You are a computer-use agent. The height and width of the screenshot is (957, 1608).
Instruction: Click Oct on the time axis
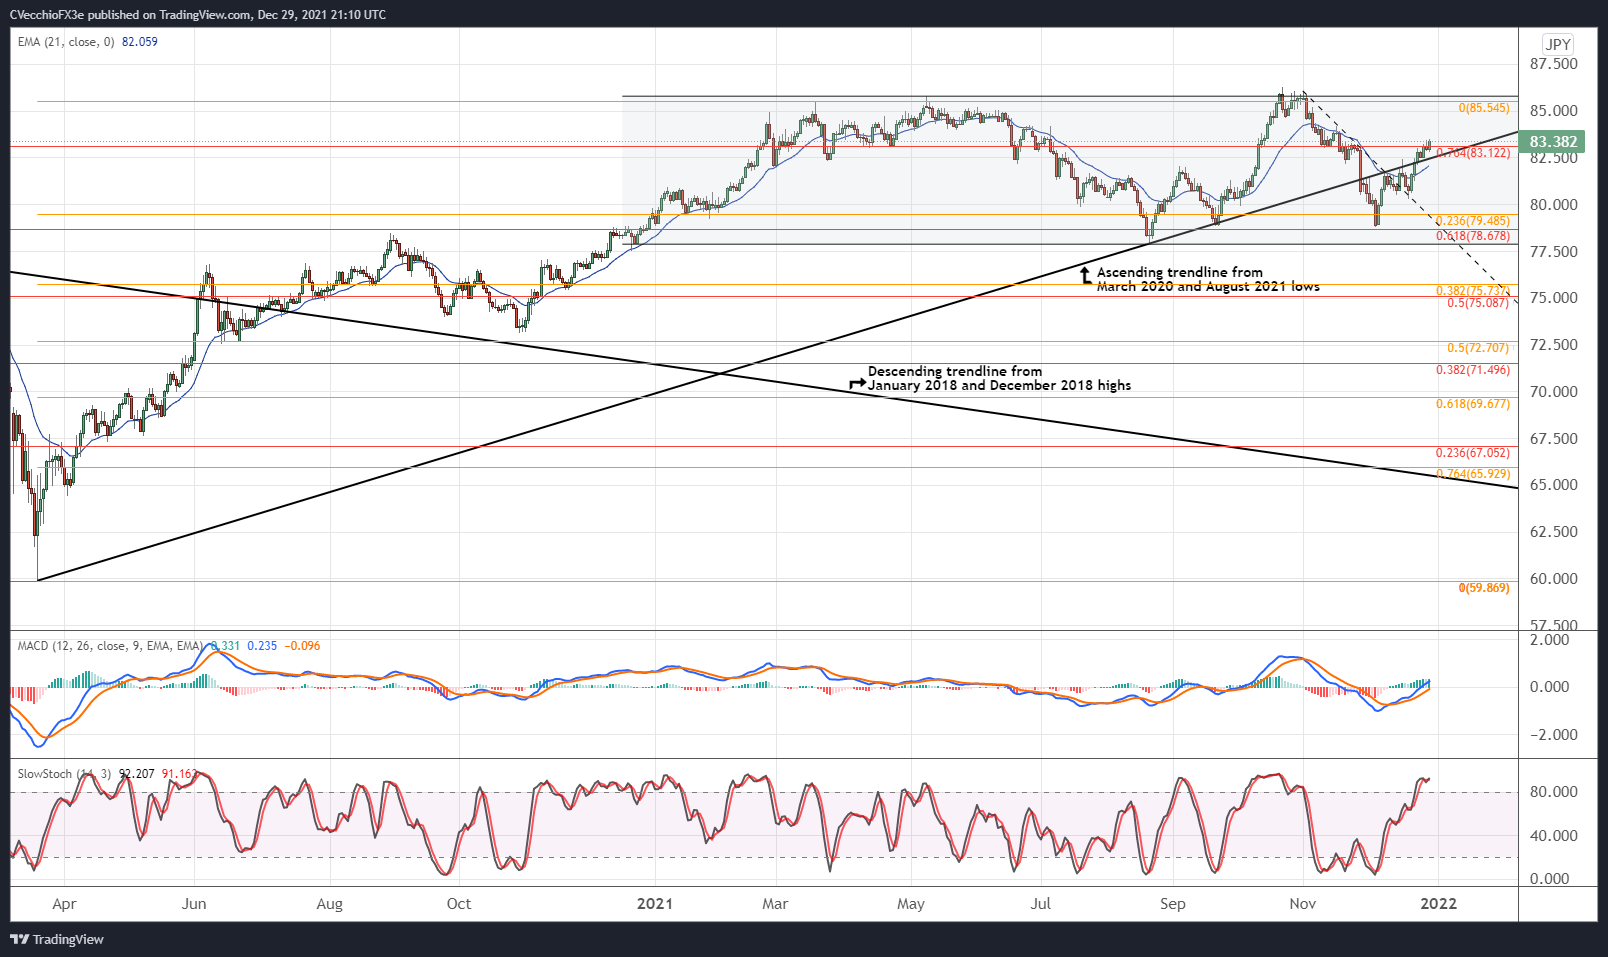[459, 904]
